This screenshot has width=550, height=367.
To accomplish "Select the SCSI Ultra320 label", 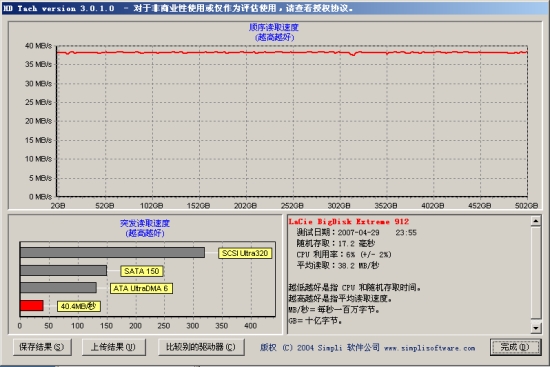I will click(x=245, y=253).
